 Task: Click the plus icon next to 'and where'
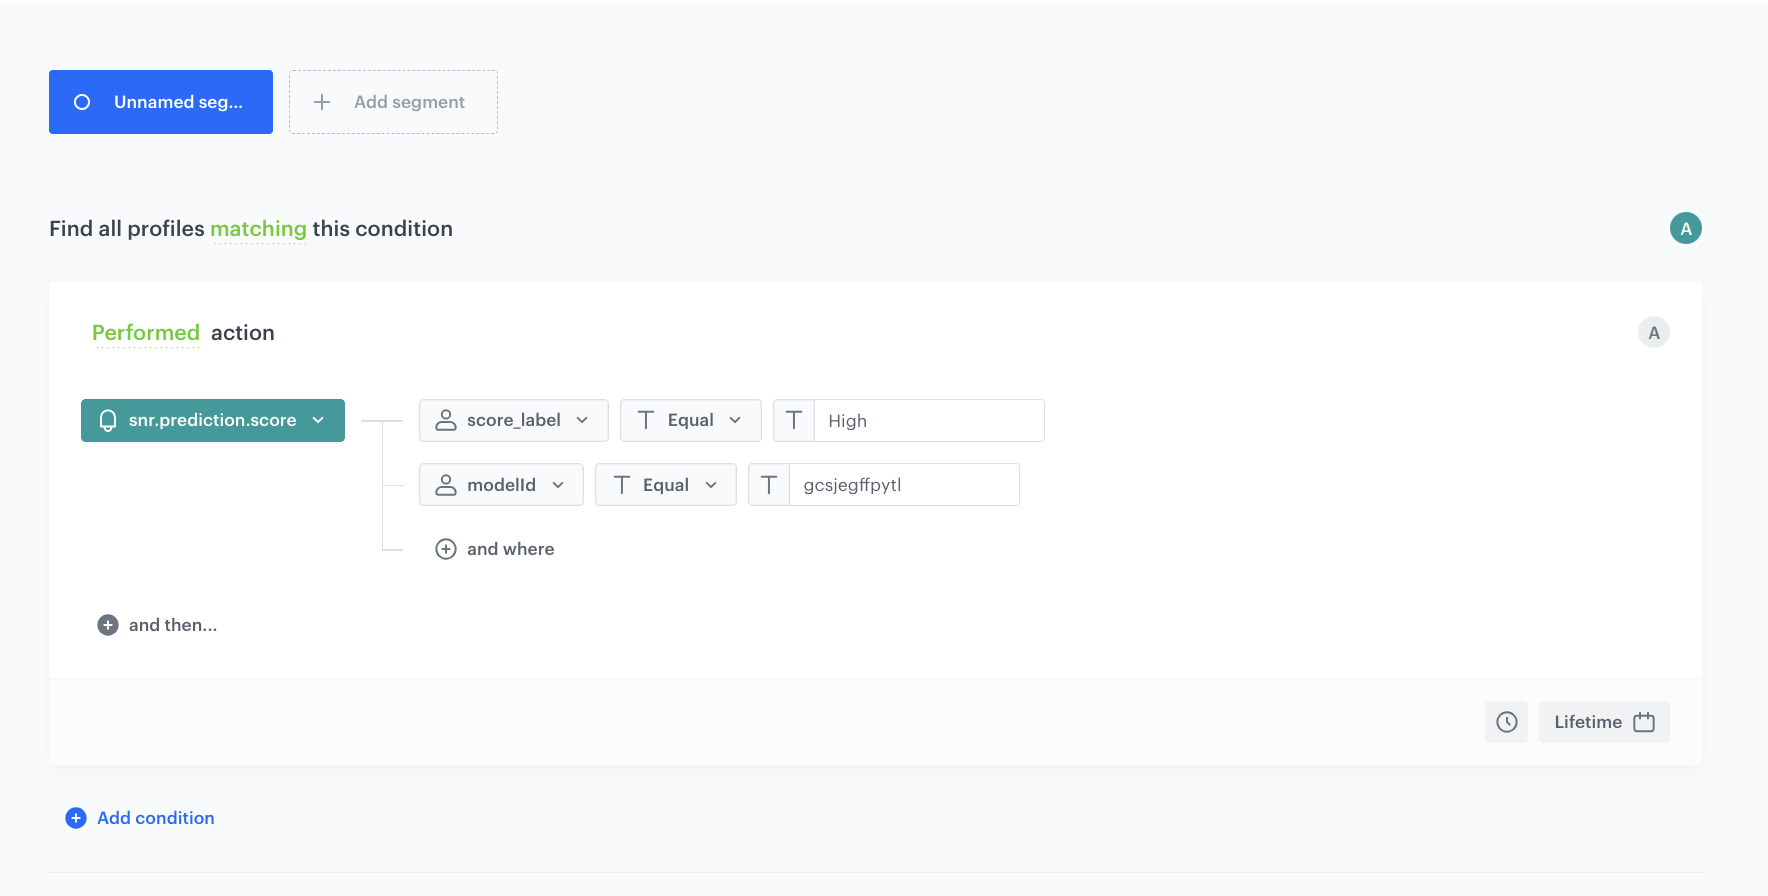click(446, 549)
